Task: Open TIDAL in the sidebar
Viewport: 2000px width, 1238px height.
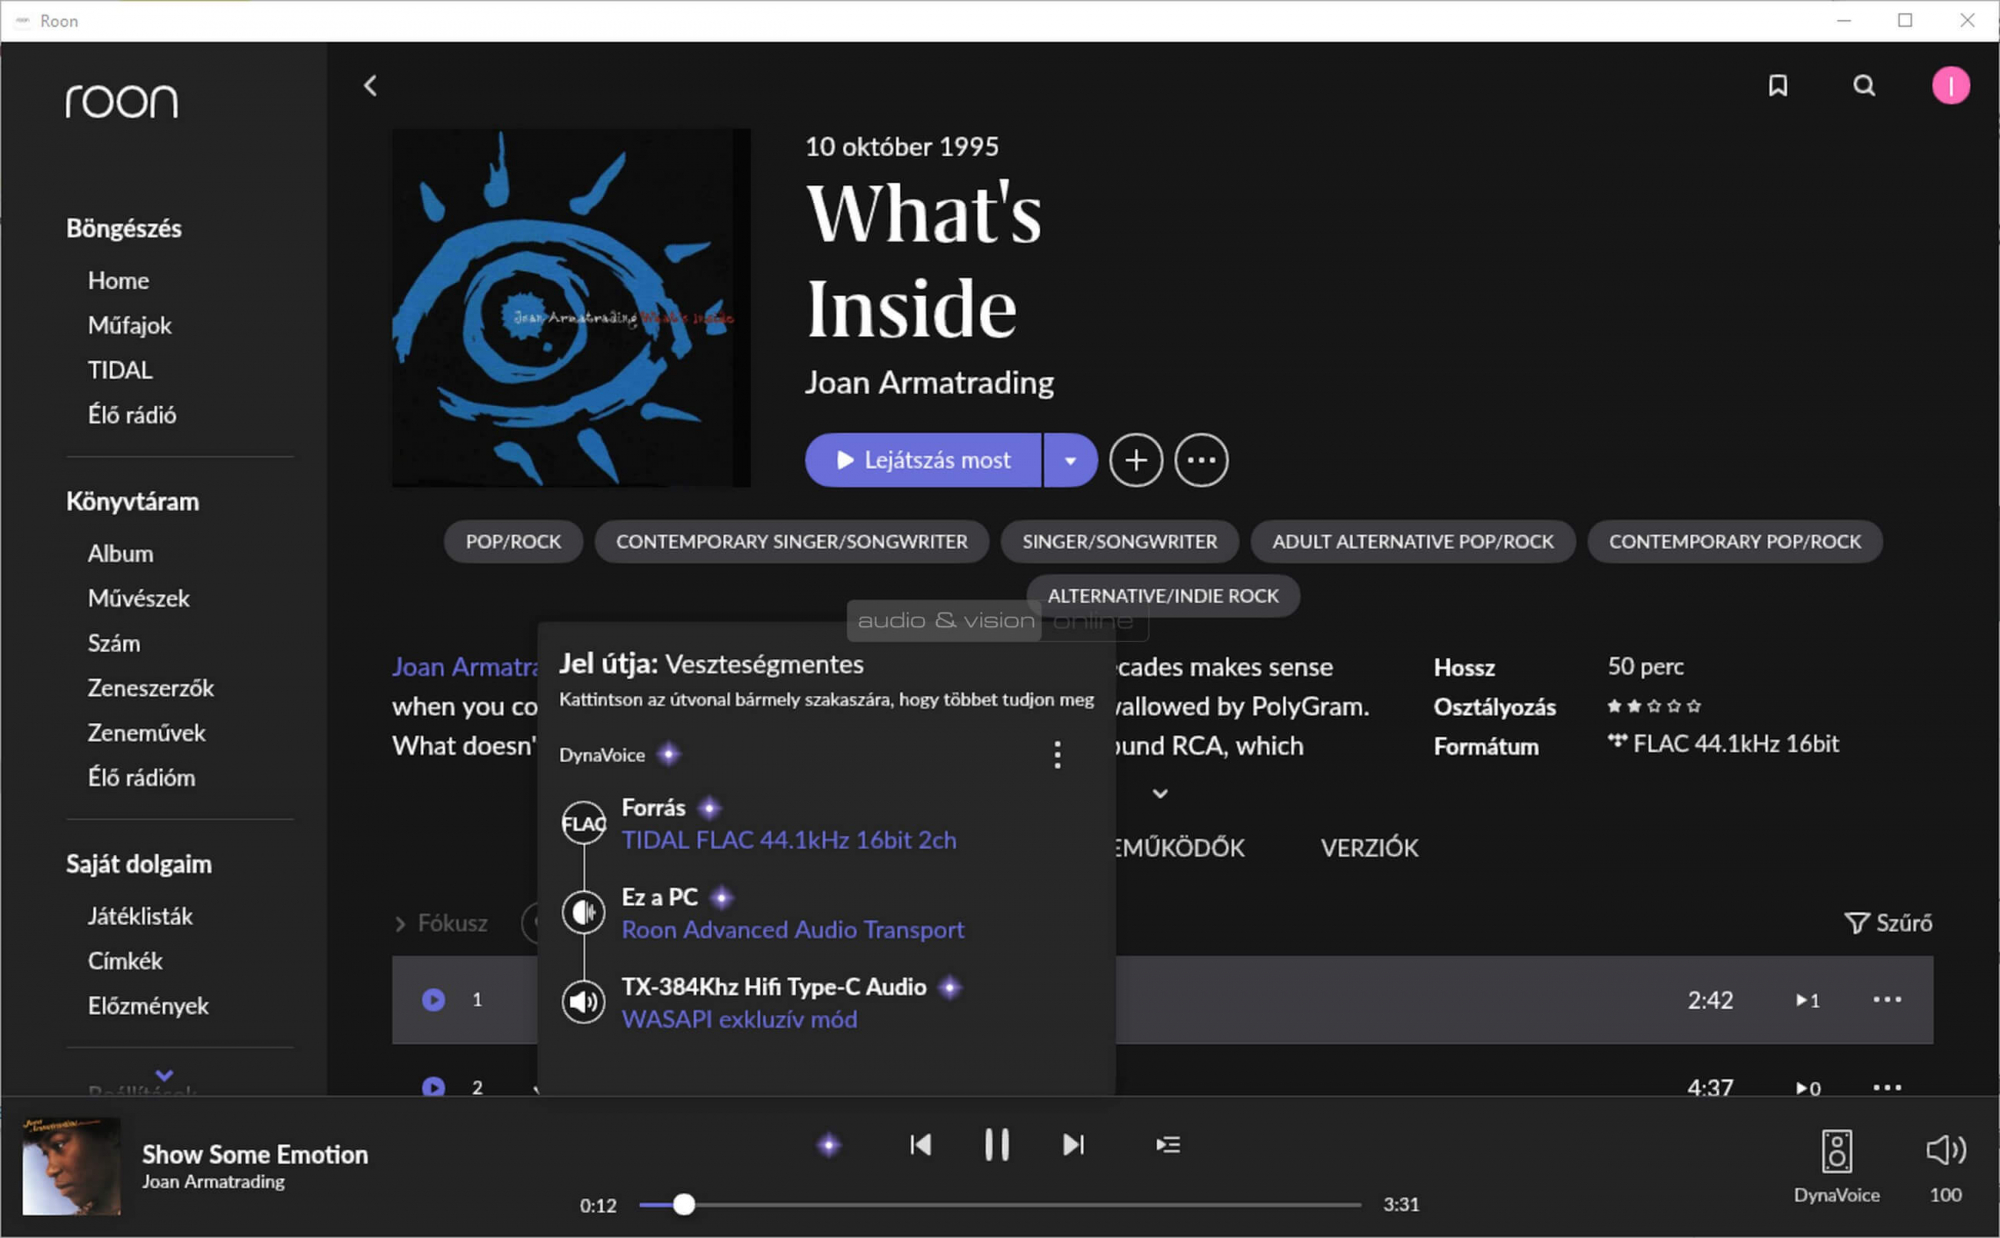Action: 120,371
